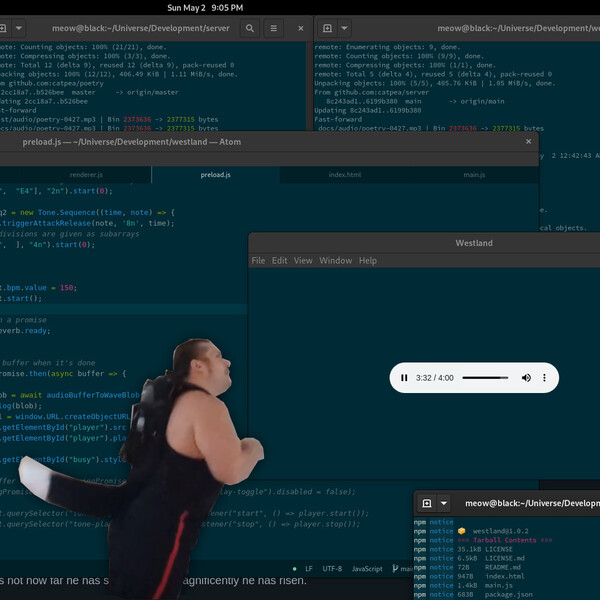Click the green dot in Atom status bar
600x600 pixels.
[294, 569]
